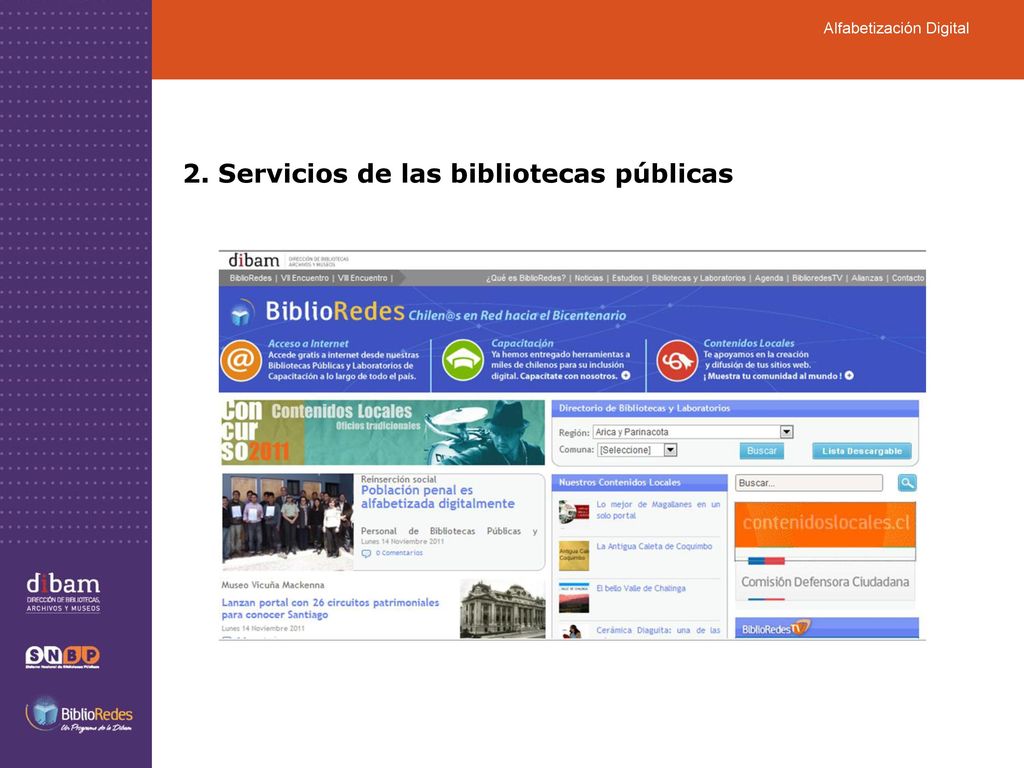Click 'Alfabetización Digital' header text

[896, 28]
